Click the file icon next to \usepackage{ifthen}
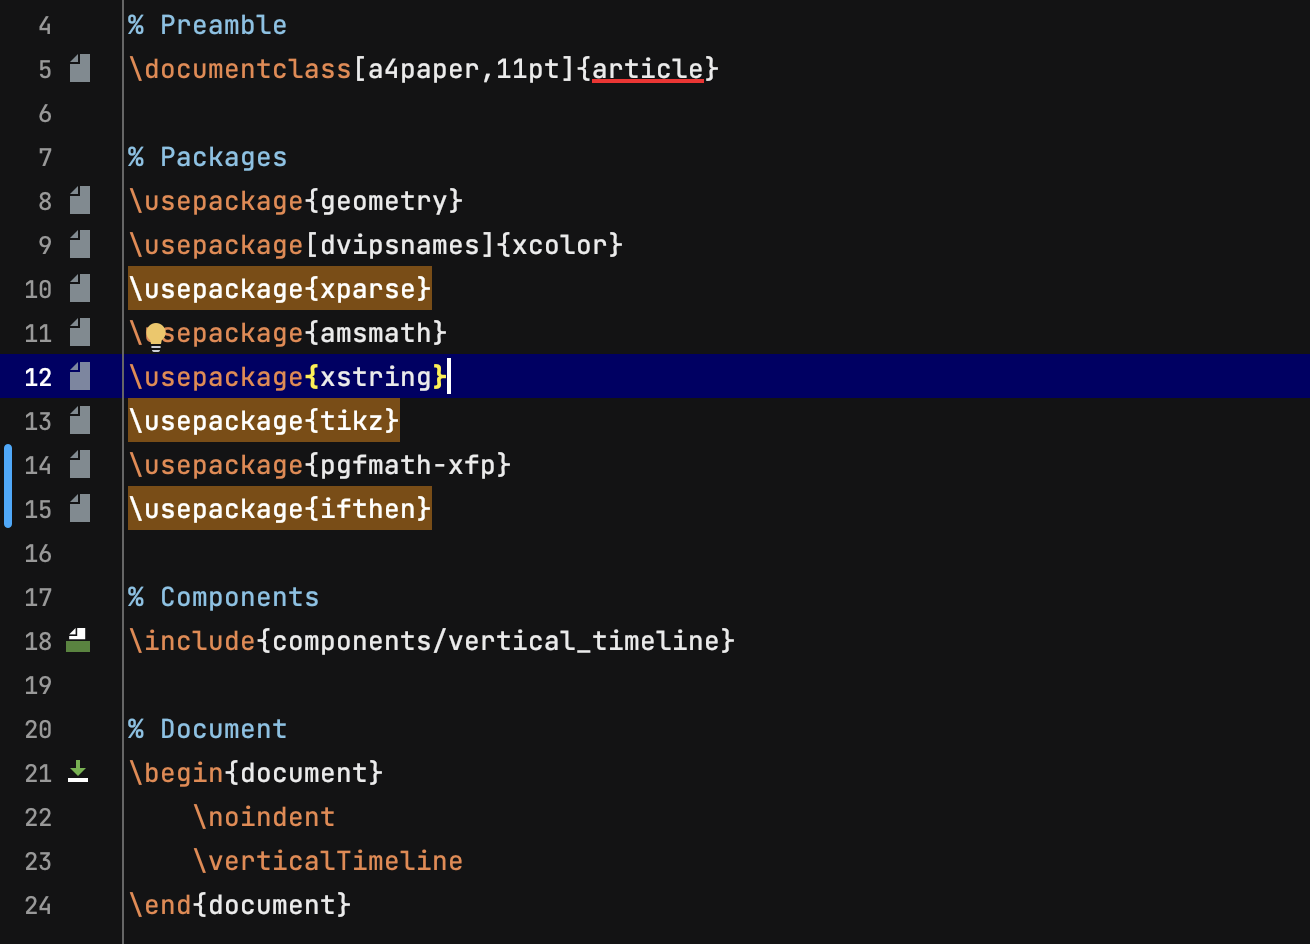1310x944 pixels. coord(80,508)
